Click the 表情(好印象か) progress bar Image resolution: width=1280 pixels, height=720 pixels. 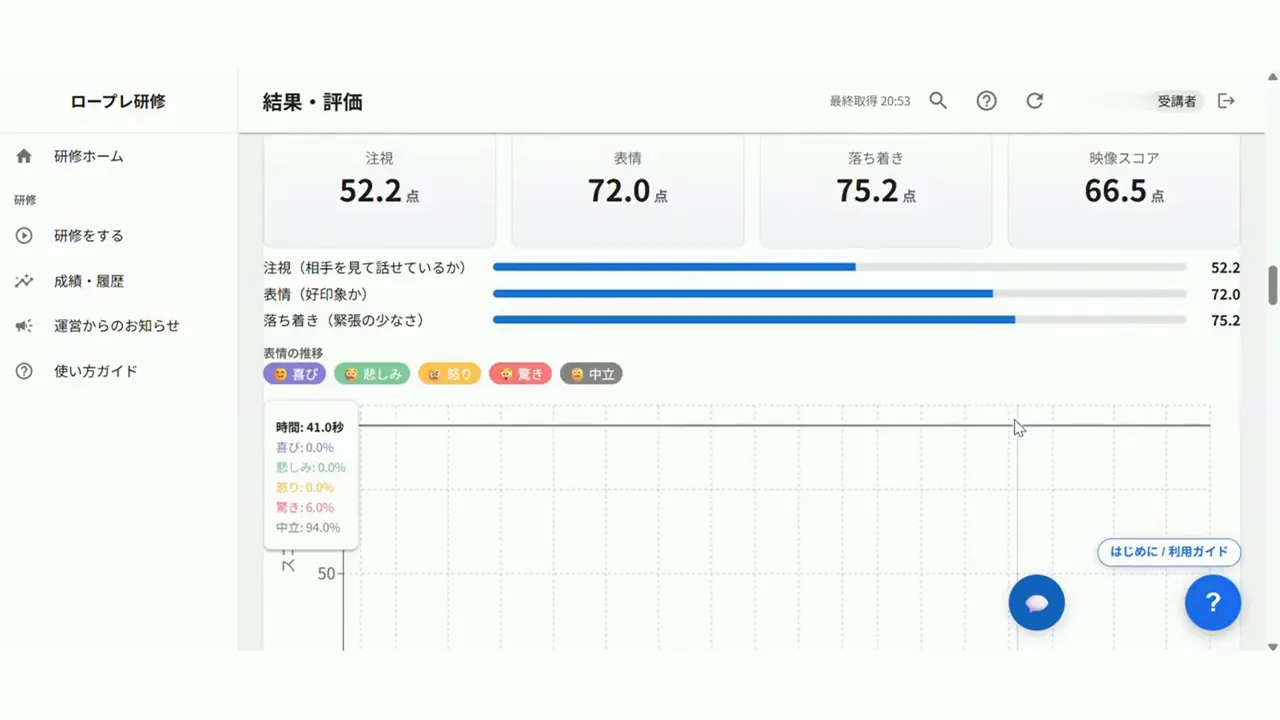tap(839, 294)
